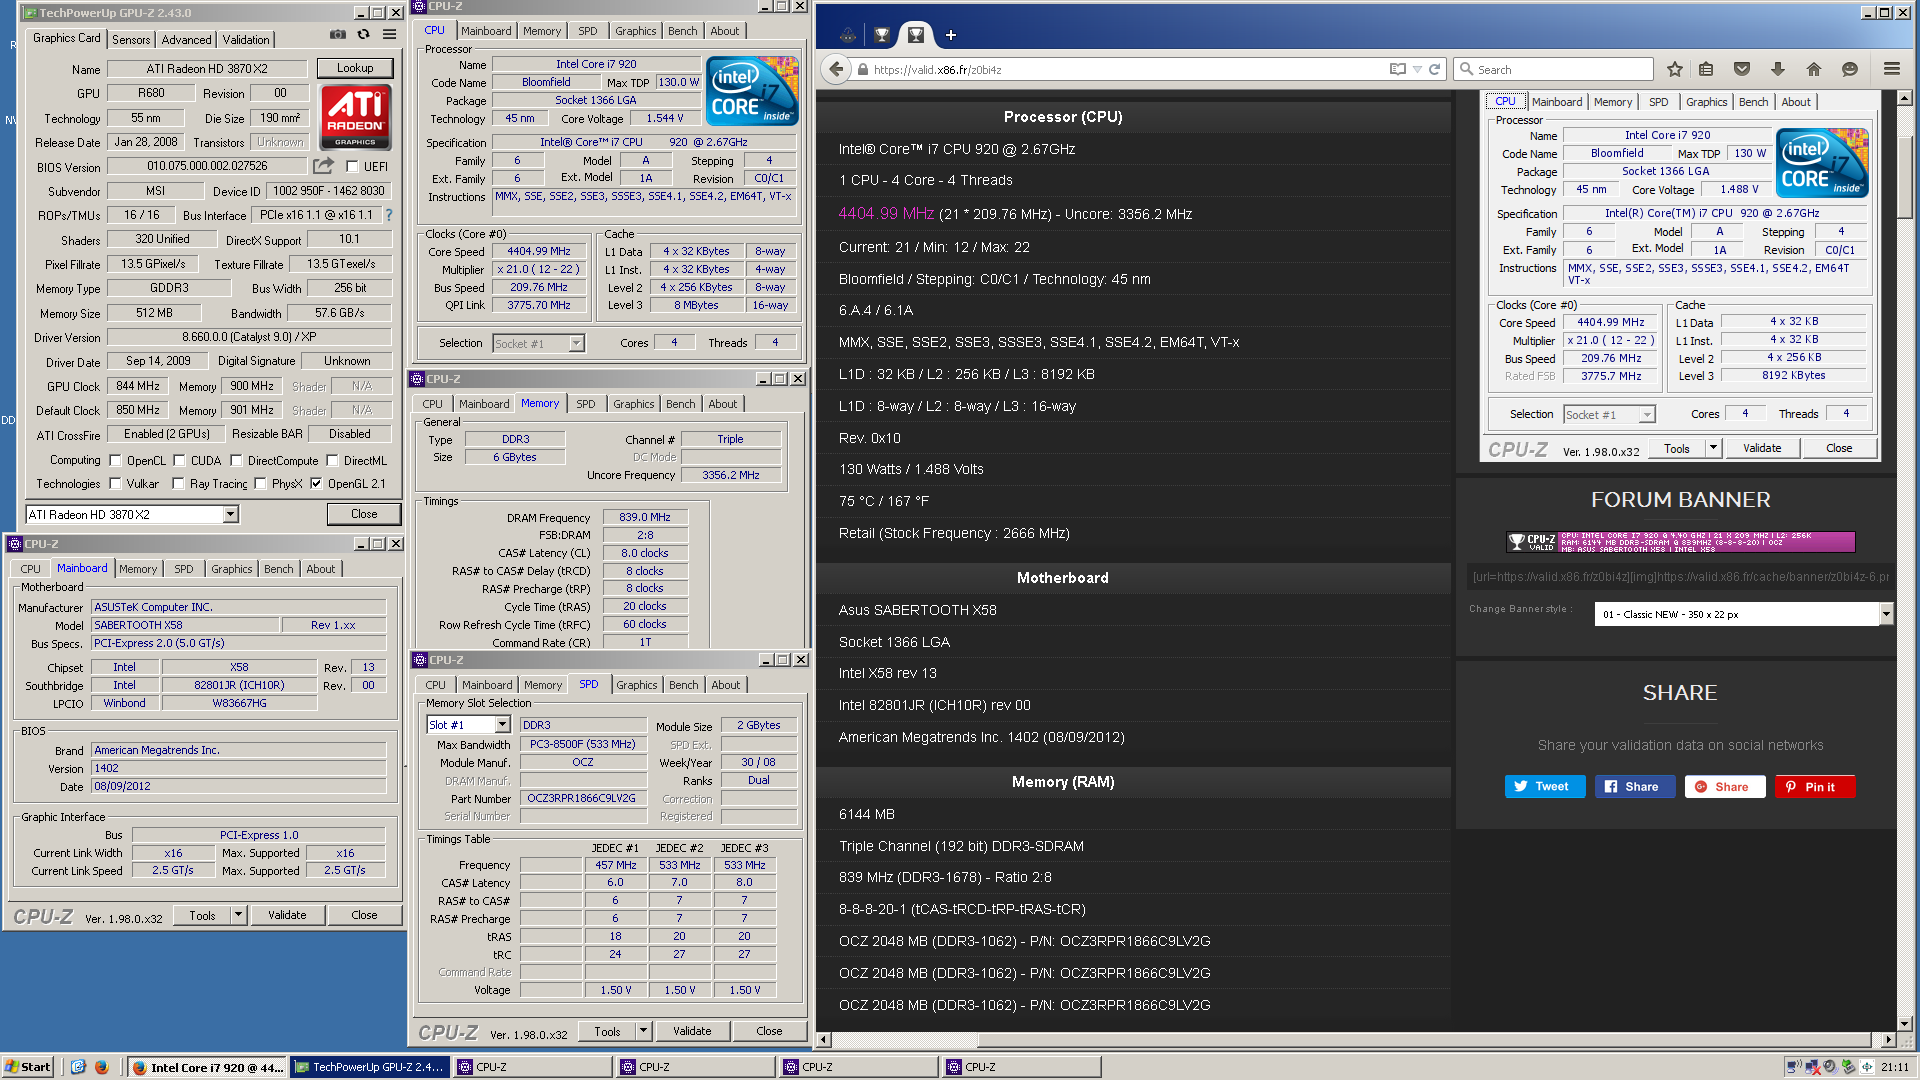
Task: Toggle the Ray Tracing checkbox
Action: [x=178, y=484]
